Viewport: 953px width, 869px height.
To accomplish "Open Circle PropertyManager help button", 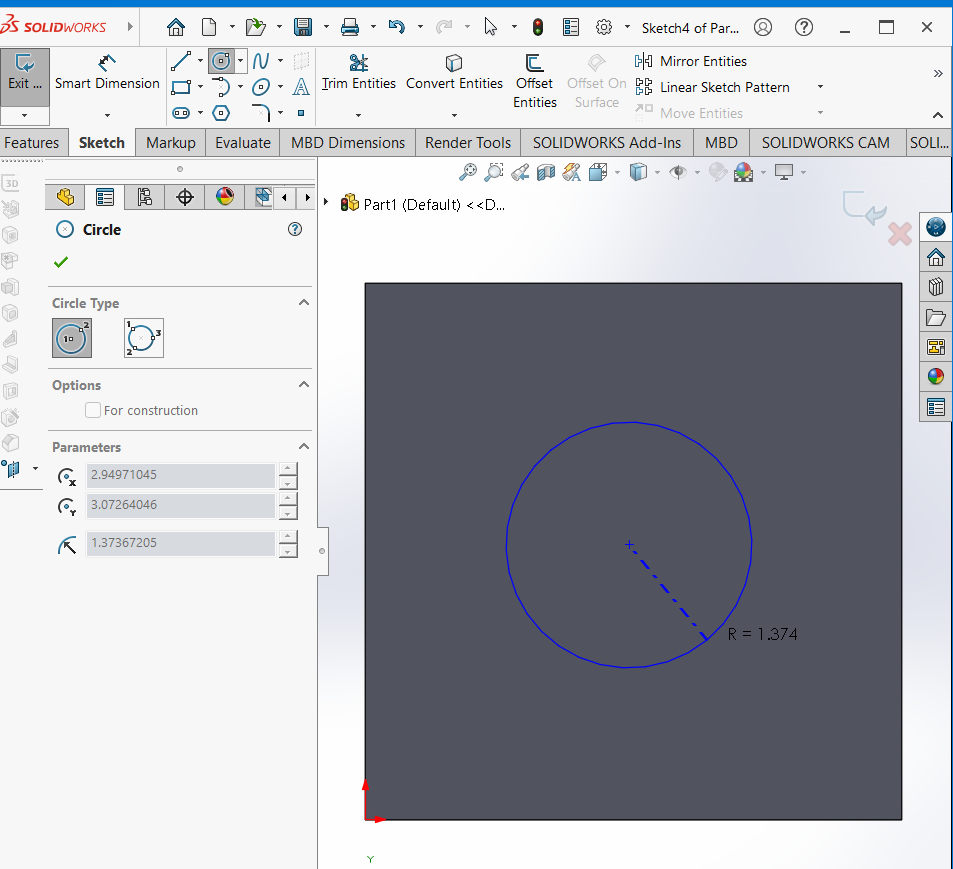I will 295,229.
